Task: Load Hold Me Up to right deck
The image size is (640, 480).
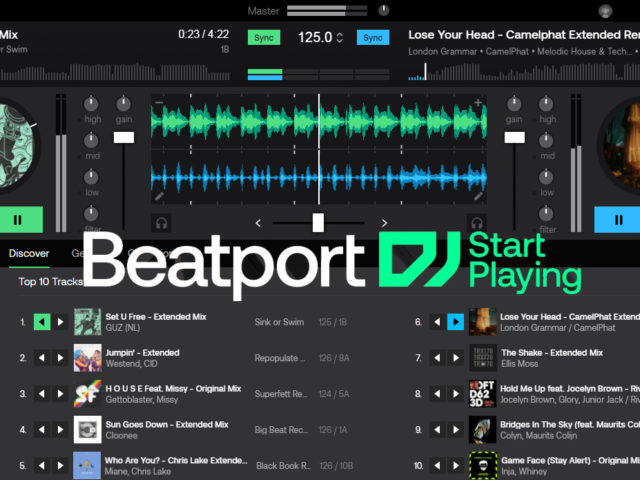Action: (456, 394)
